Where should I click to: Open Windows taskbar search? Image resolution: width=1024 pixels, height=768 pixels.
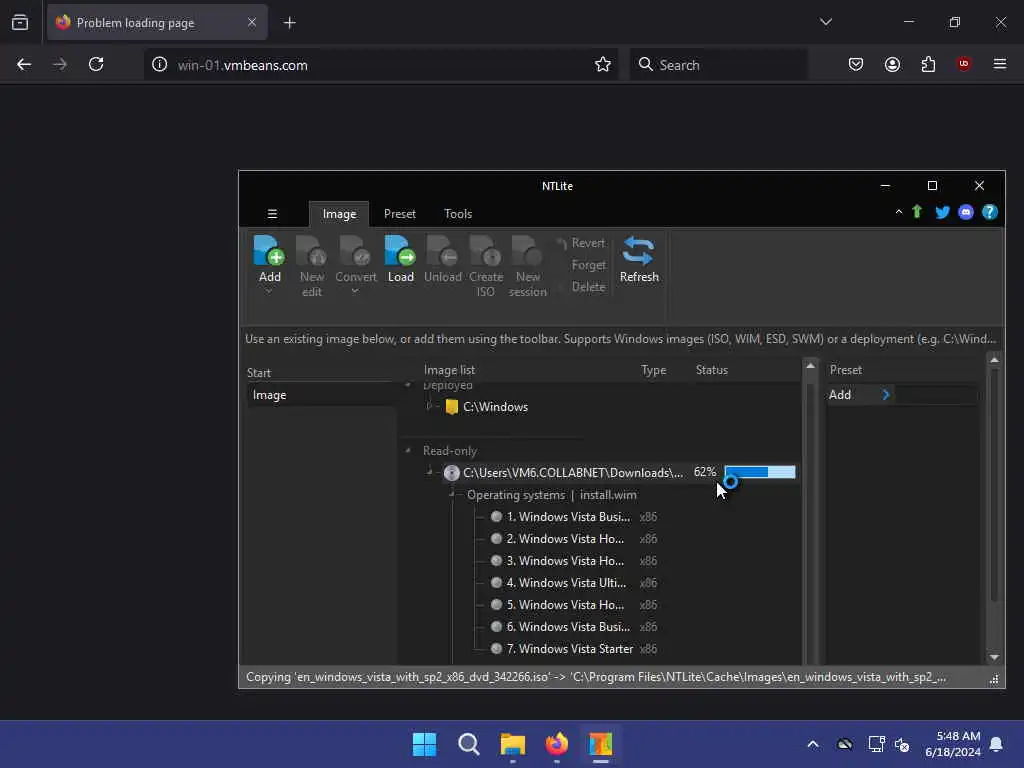468,744
